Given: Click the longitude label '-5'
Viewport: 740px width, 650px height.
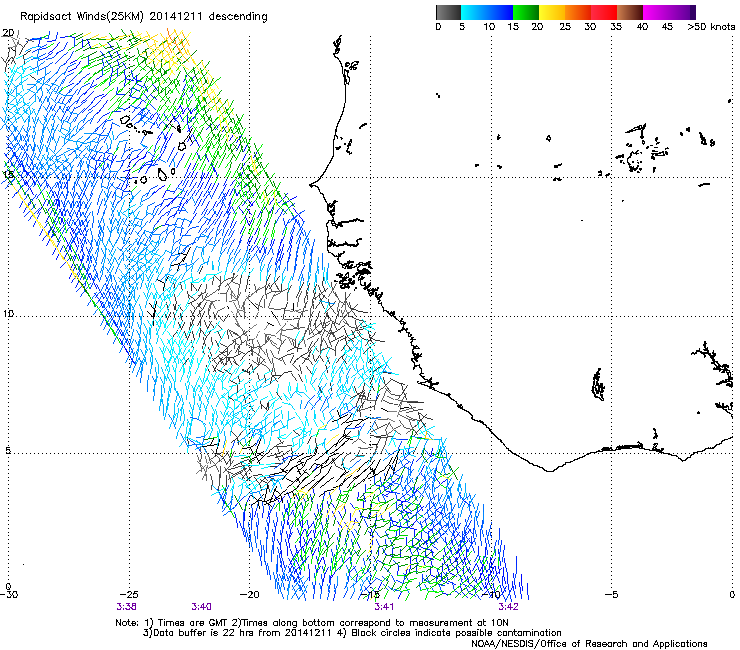Looking at the screenshot, I should click(x=612, y=595).
